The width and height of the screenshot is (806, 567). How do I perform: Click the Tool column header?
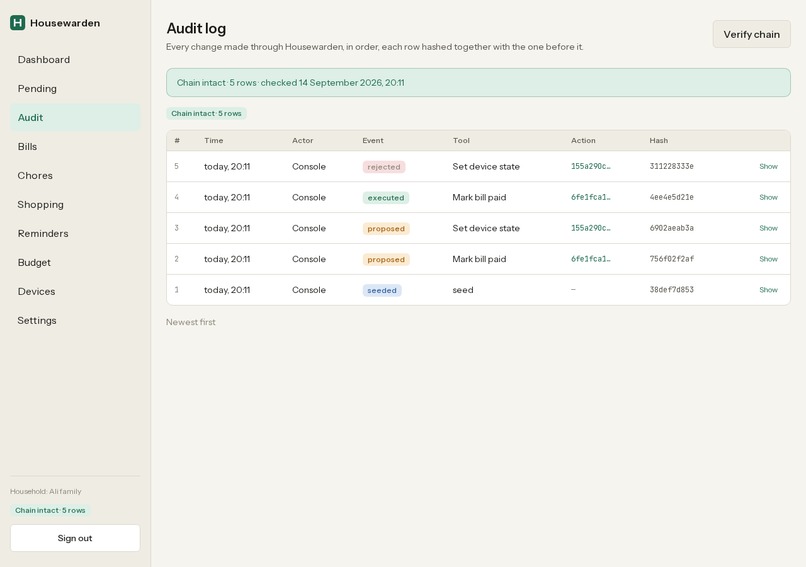461,140
